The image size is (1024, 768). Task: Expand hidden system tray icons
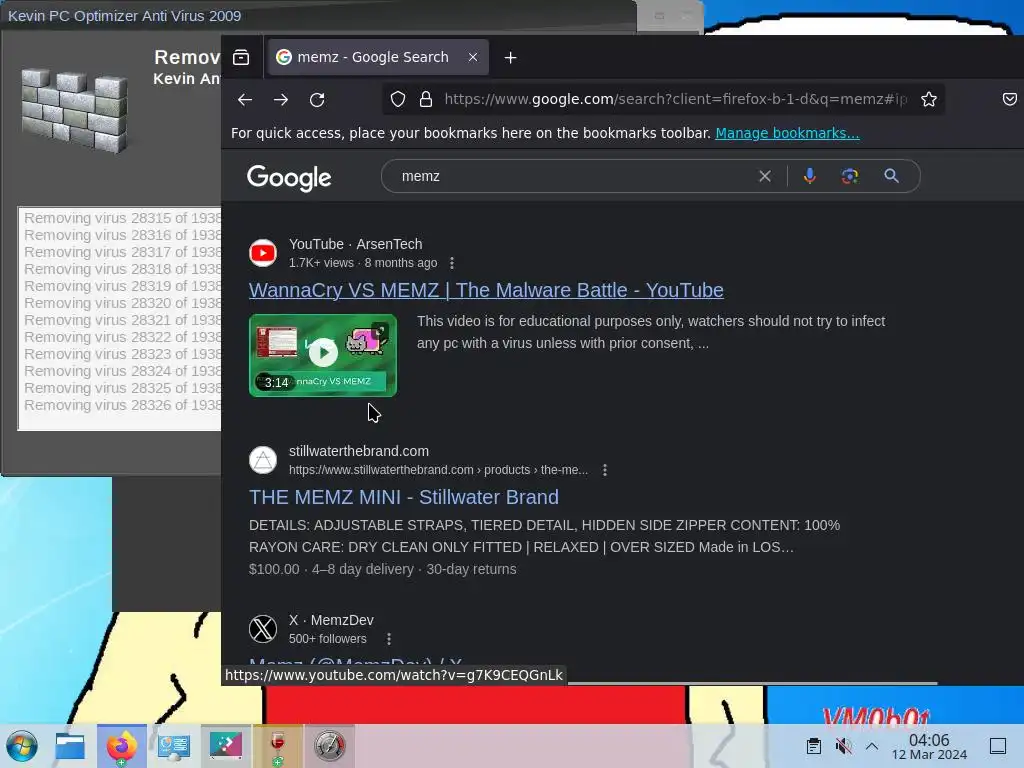(872, 746)
